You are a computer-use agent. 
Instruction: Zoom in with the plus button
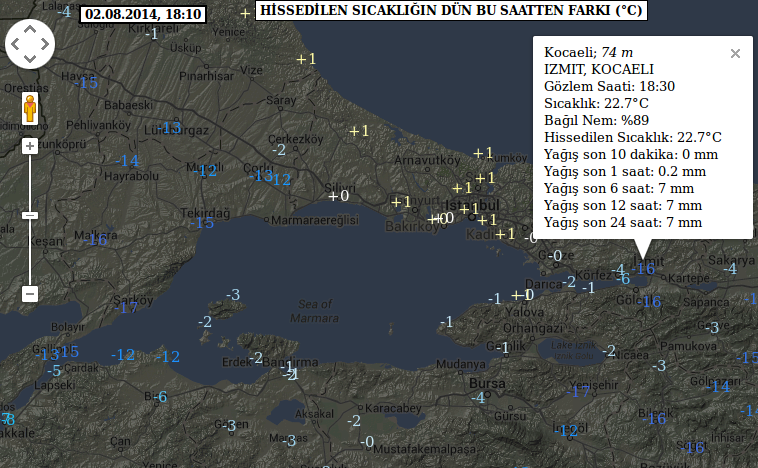coord(30,147)
